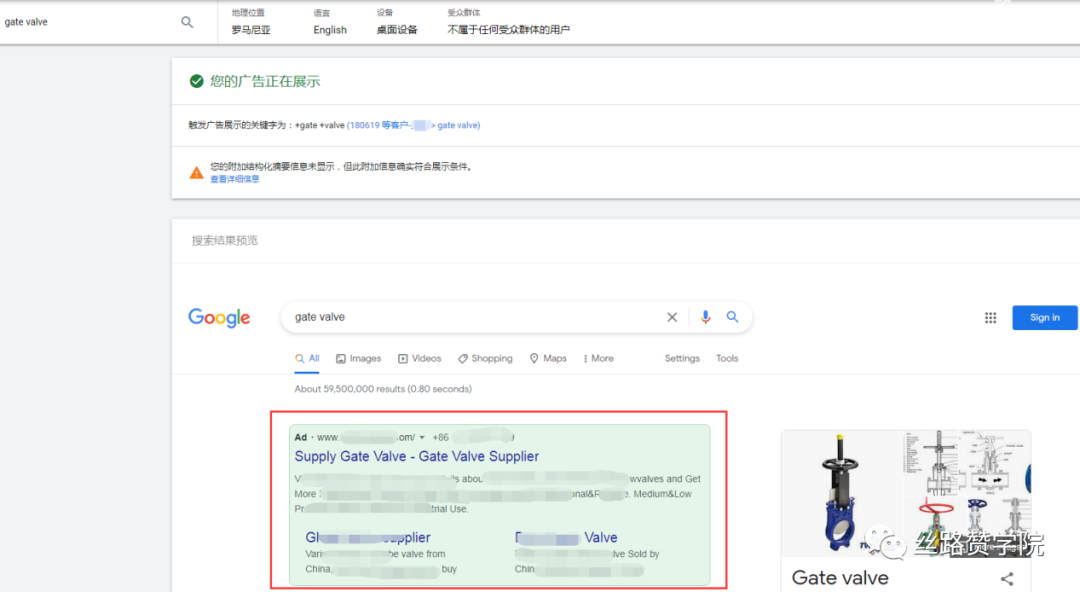Click the Google logo in the results preview

click(219, 317)
